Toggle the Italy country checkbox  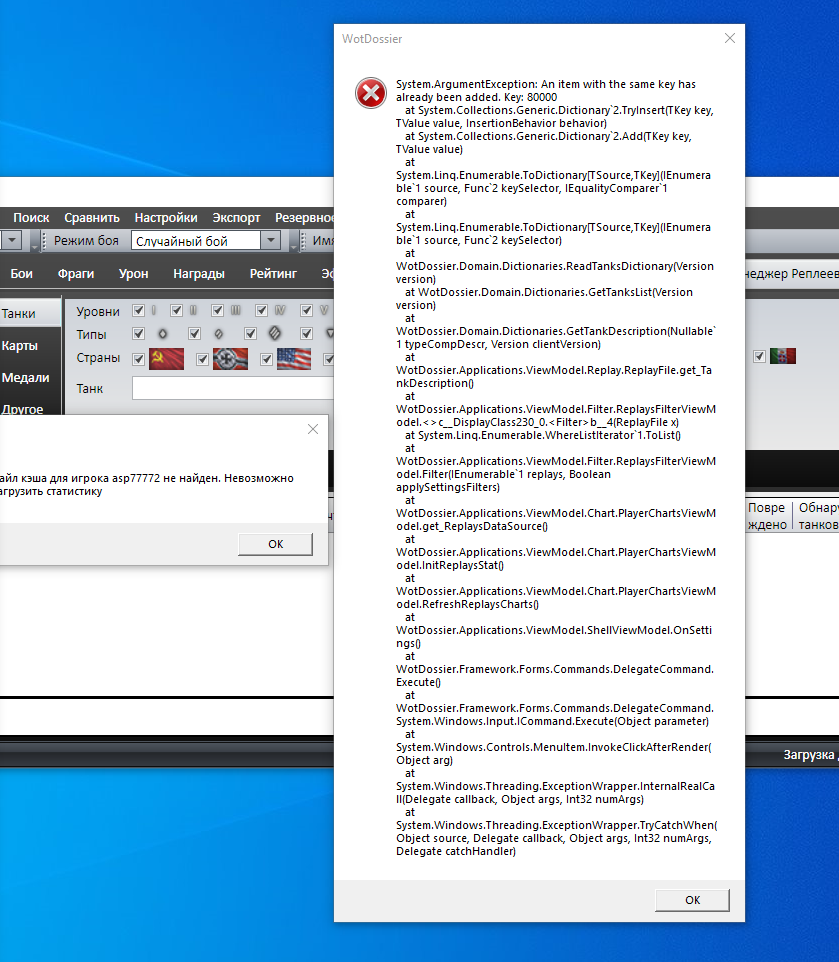pyautogui.click(x=759, y=356)
